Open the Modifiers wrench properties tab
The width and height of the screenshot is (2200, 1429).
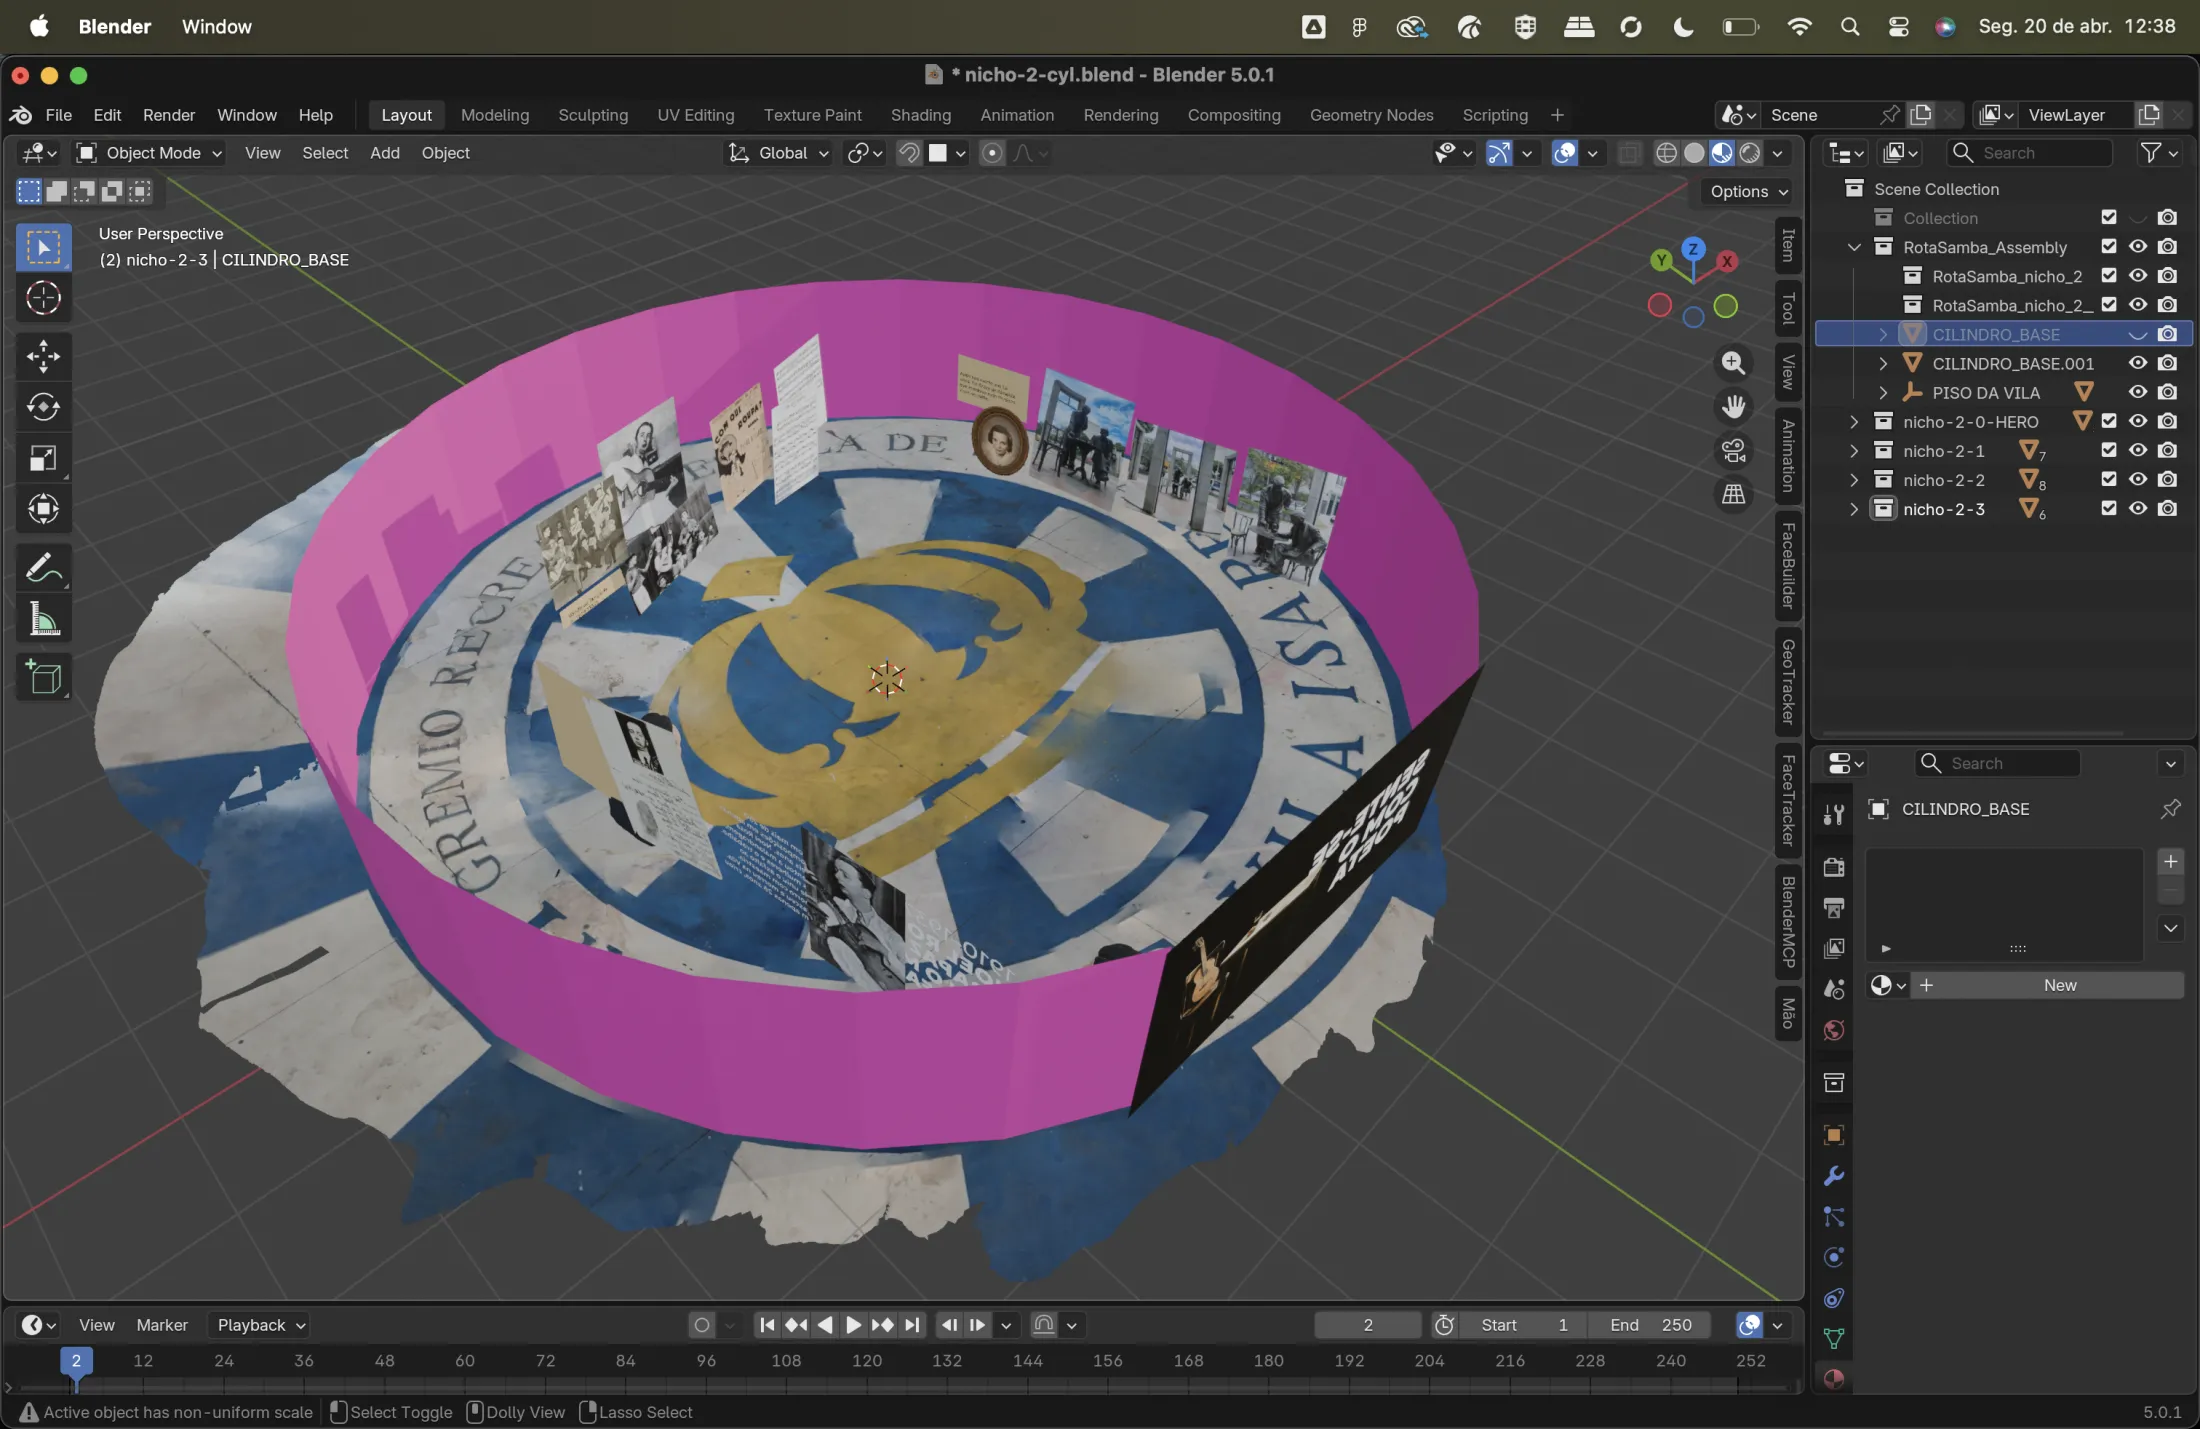[x=1833, y=1176]
